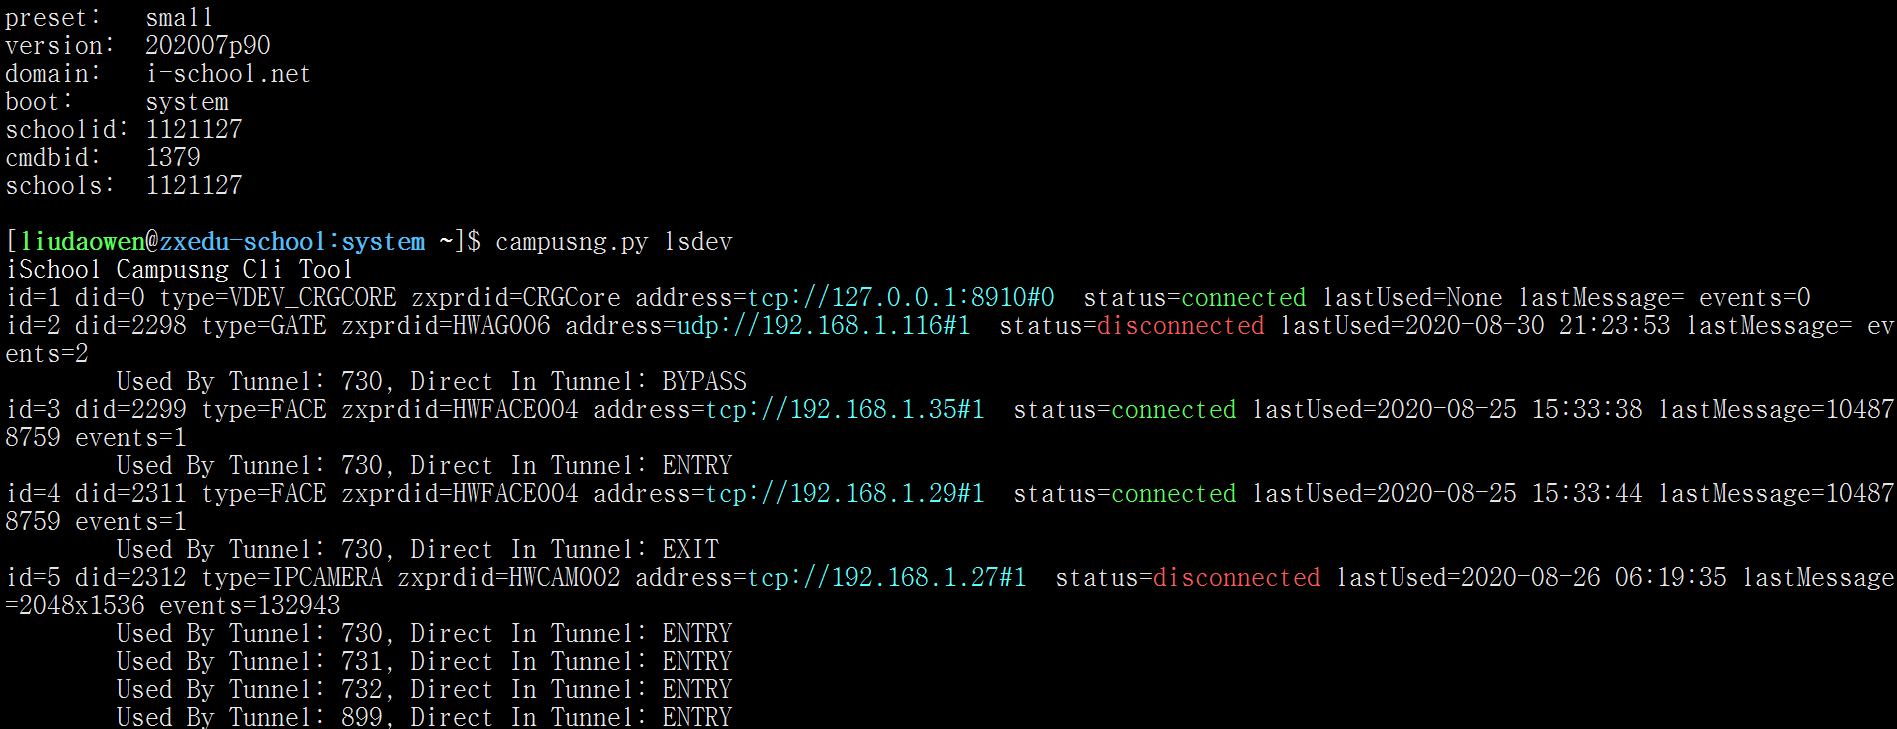Click the schoolid value 1121127

pos(194,130)
